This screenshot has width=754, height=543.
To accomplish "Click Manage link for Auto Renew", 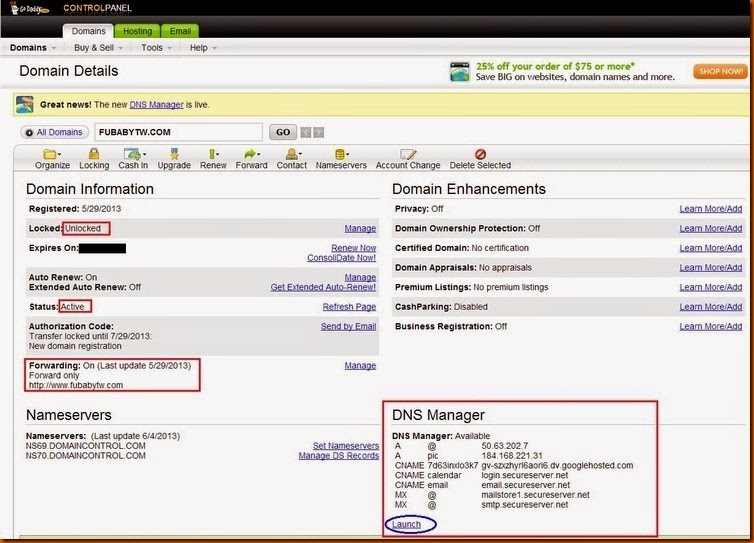I will coord(360,278).
